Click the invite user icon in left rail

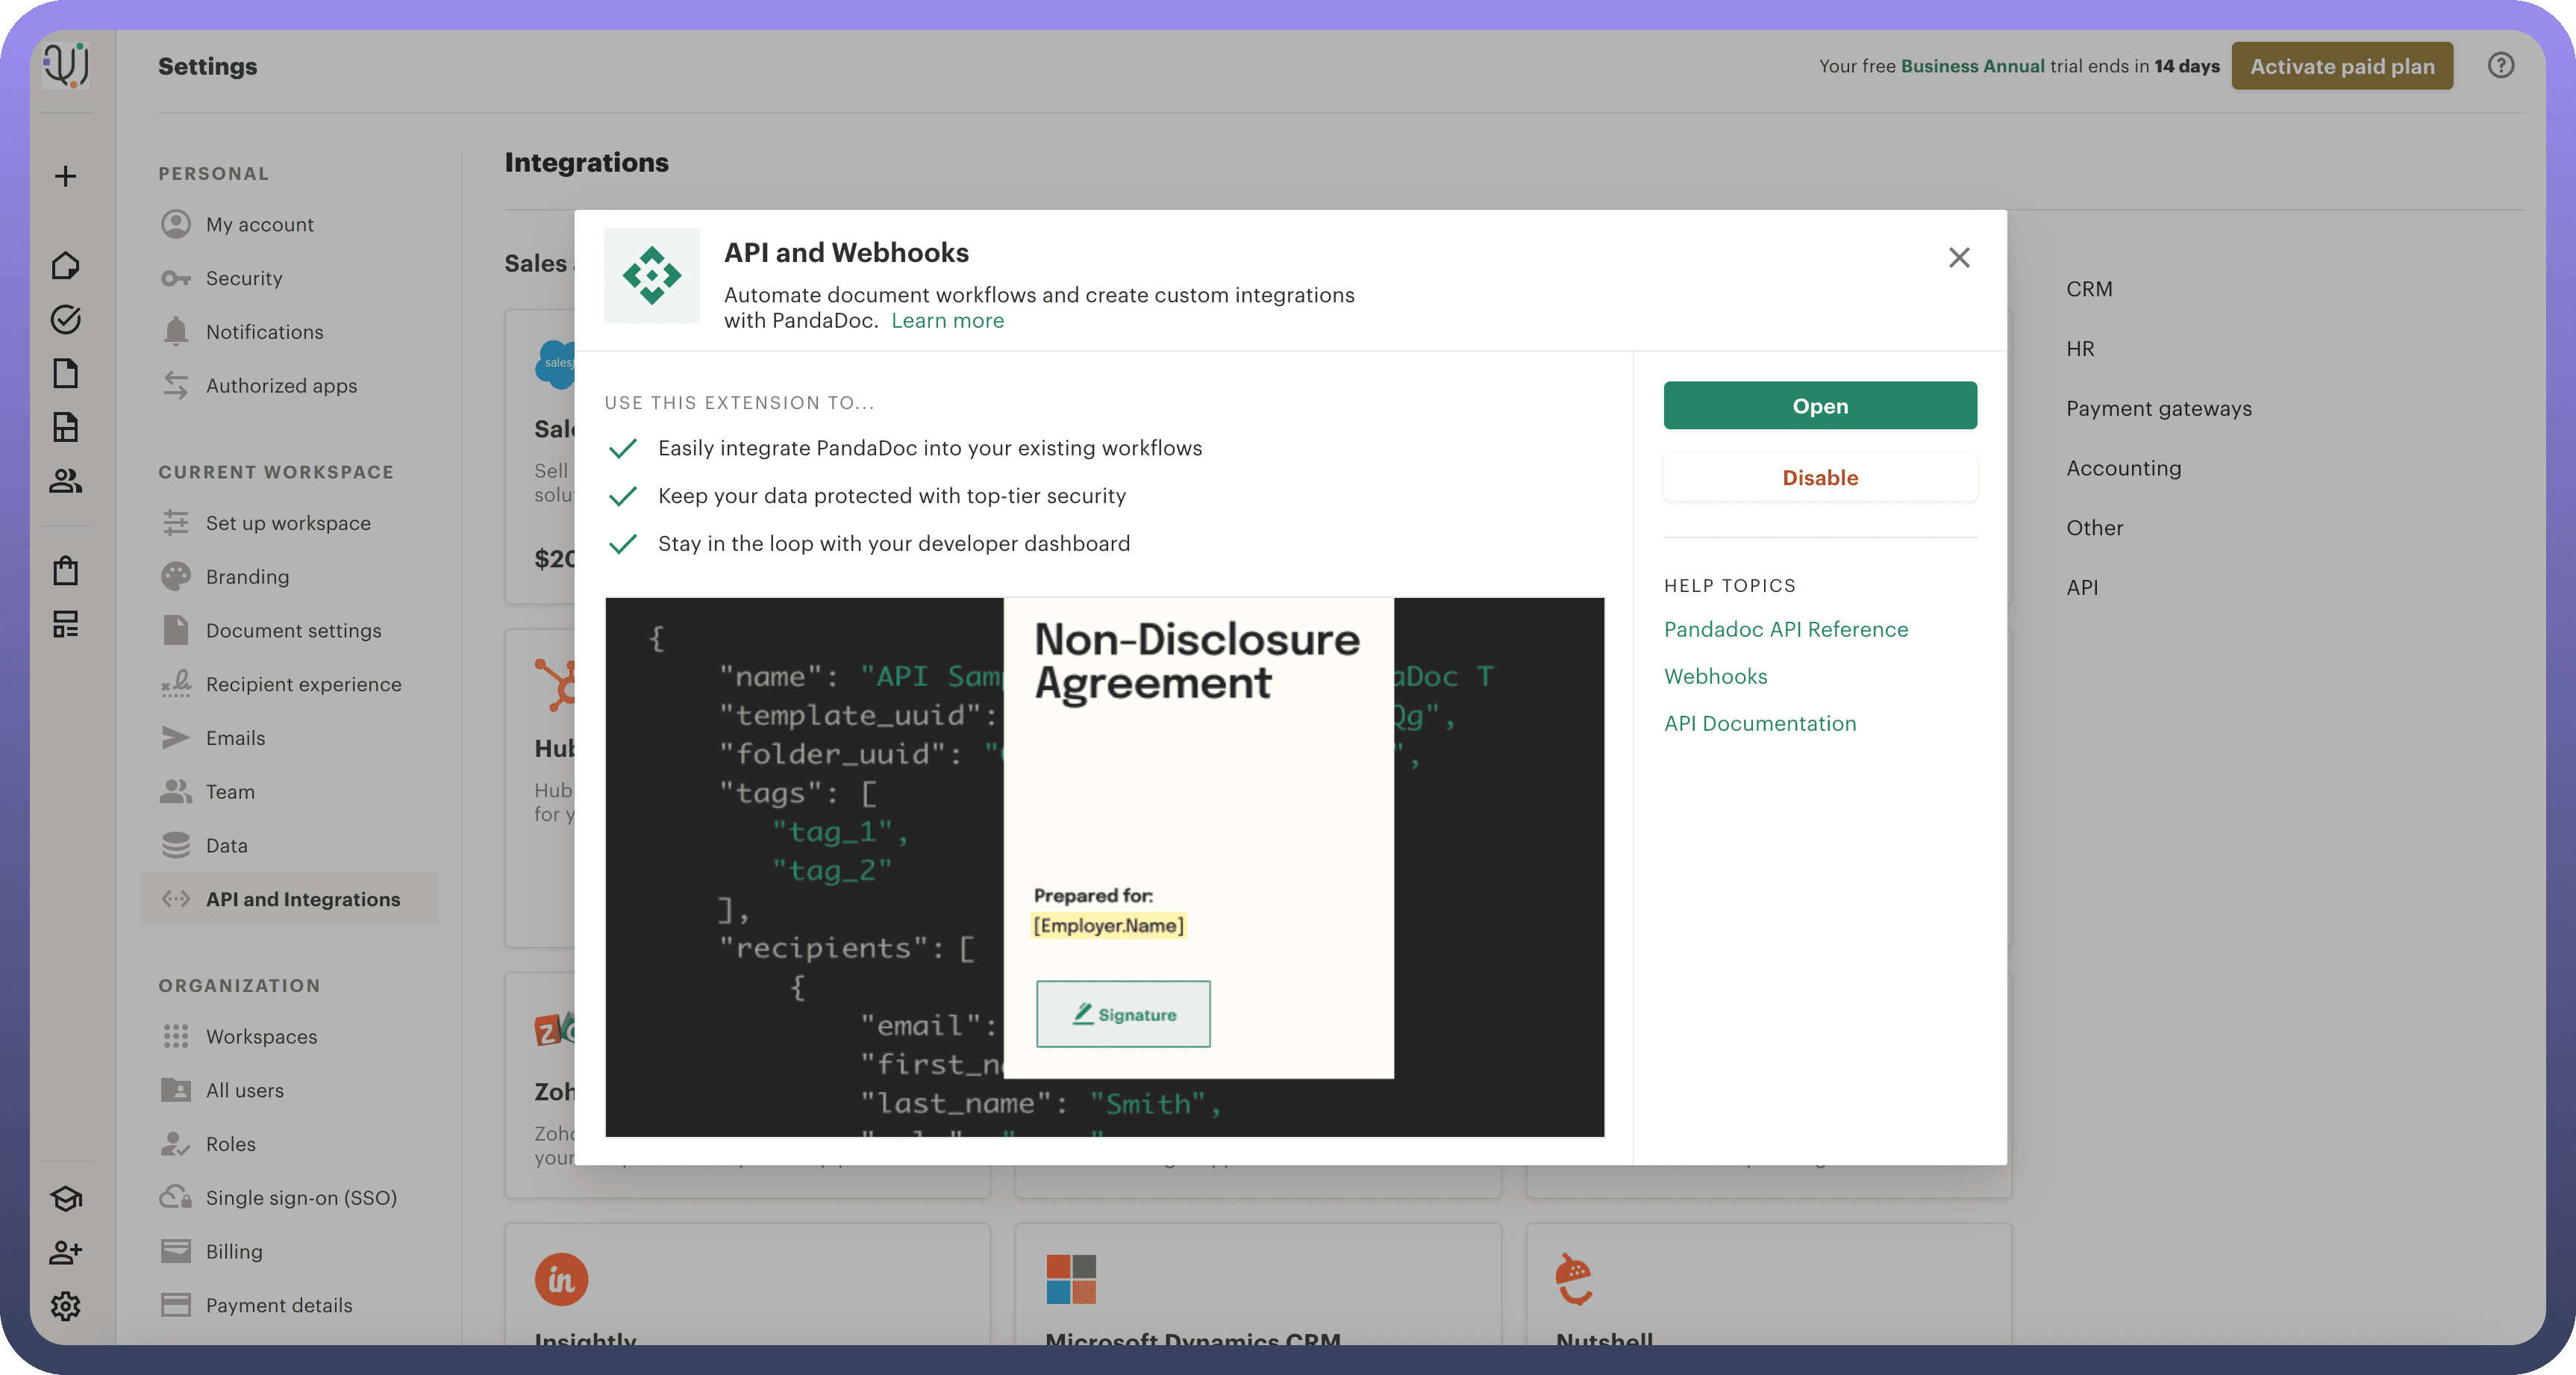(66, 1252)
